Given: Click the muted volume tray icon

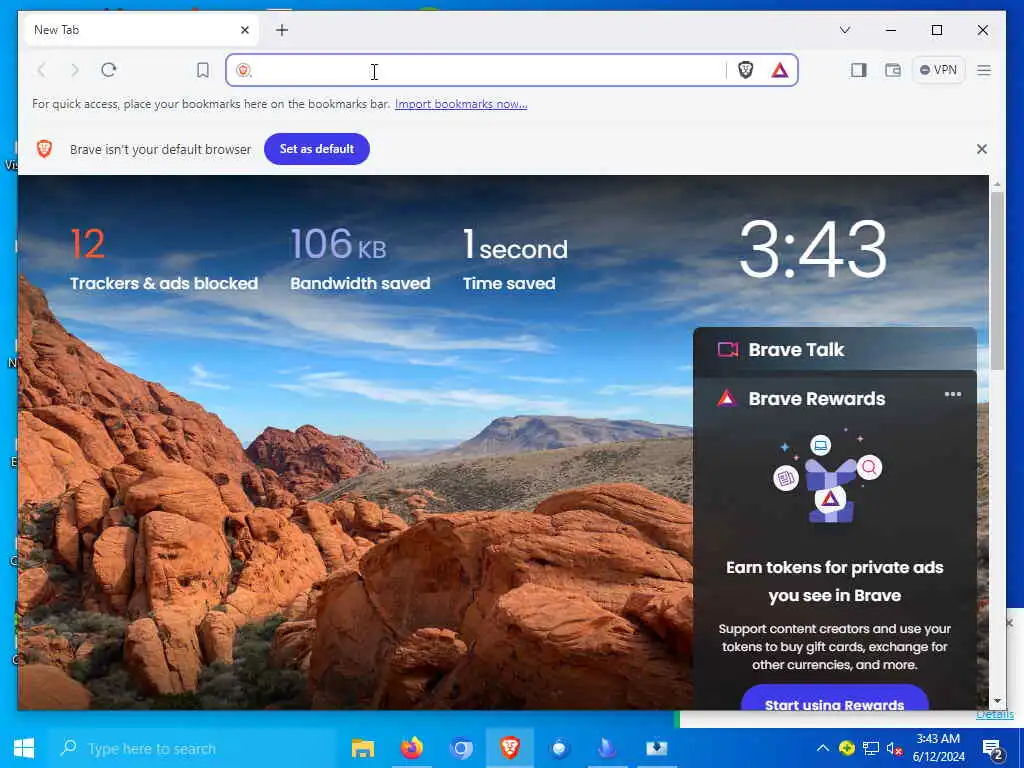Looking at the screenshot, I should point(894,748).
